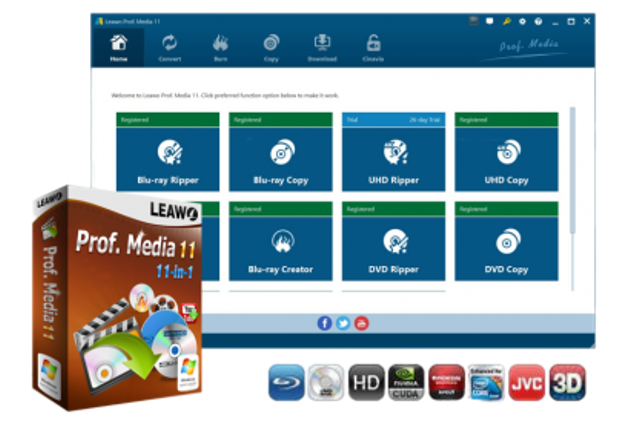This screenshot has width=619, height=424.
Task: Open the Home tab
Action: pyautogui.click(x=119, y=47)
